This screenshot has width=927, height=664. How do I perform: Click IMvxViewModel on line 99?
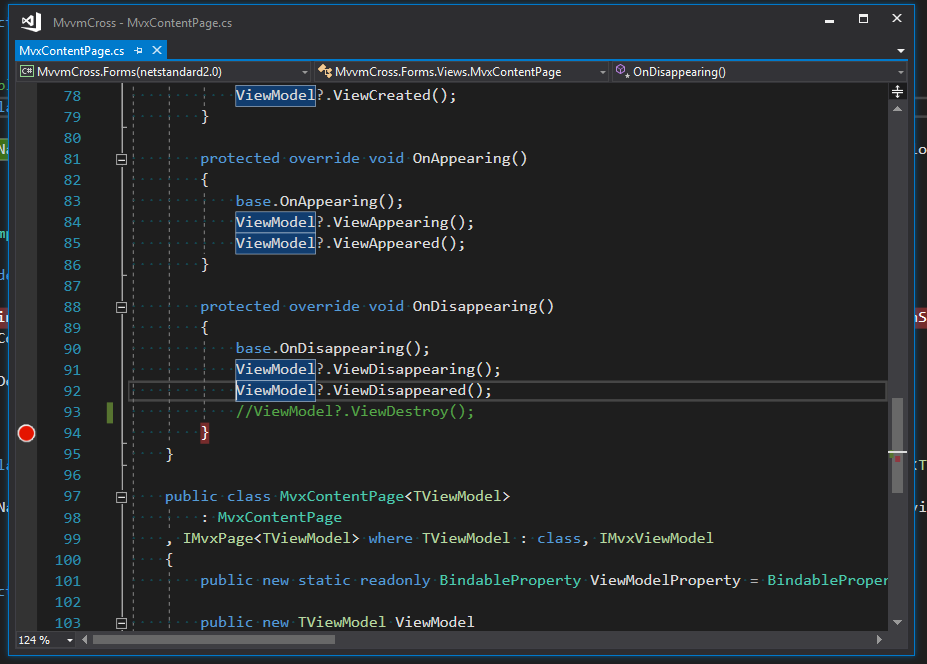[x=656, y=538]
